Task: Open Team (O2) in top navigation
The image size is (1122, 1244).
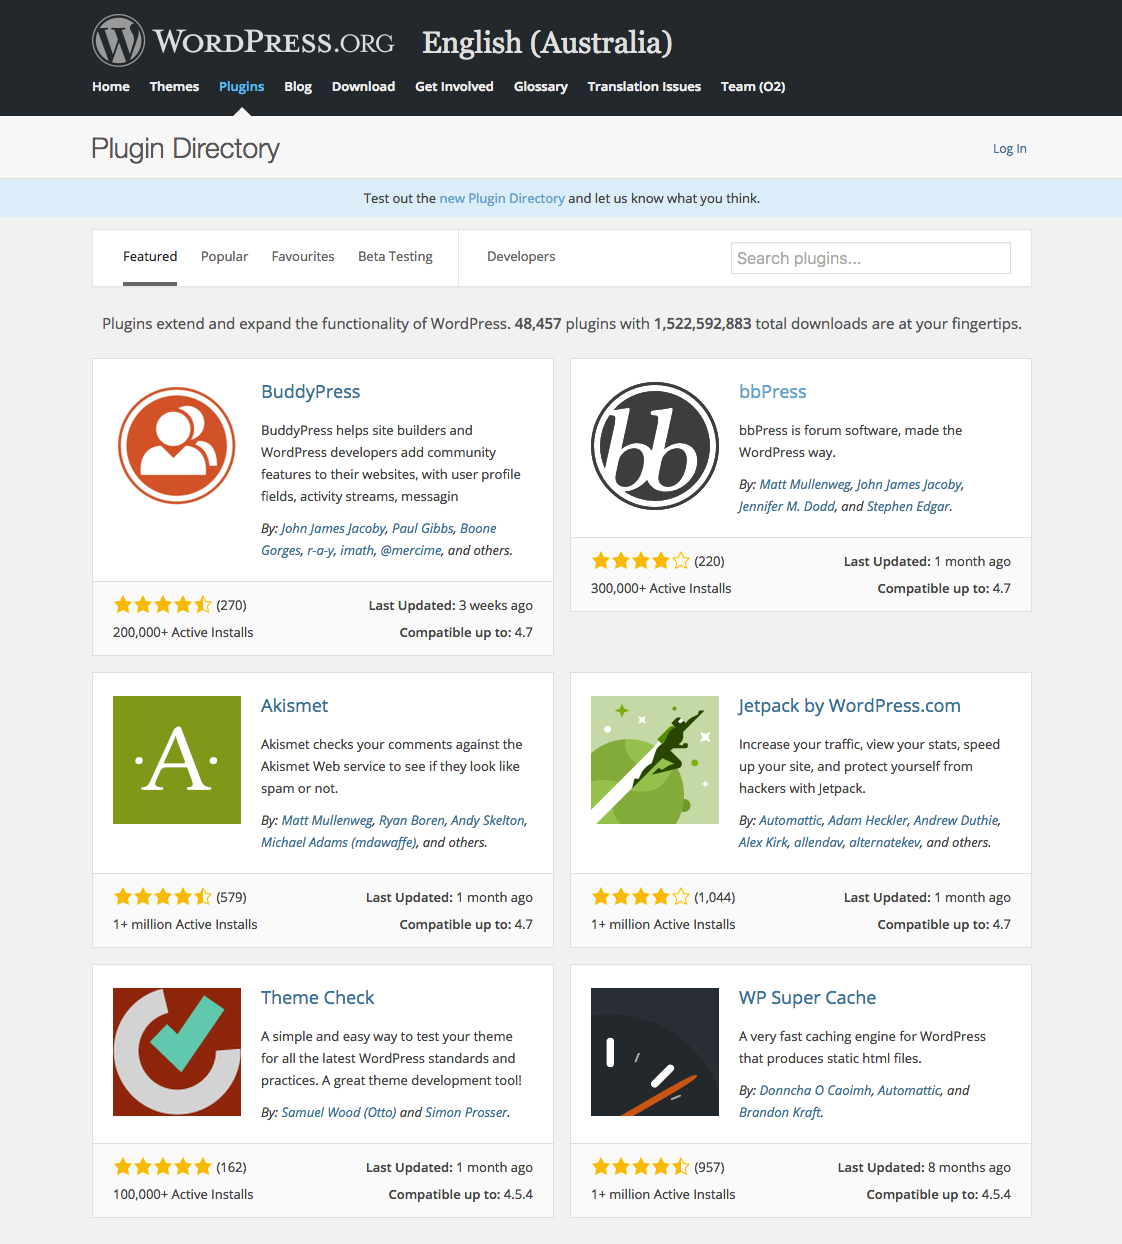Action: pyautogui.click(x=753, y=87)
